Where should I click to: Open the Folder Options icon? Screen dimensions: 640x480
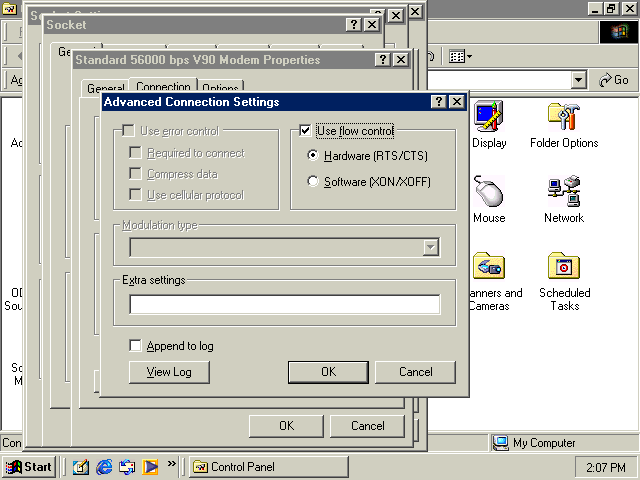tap(564, 124)
